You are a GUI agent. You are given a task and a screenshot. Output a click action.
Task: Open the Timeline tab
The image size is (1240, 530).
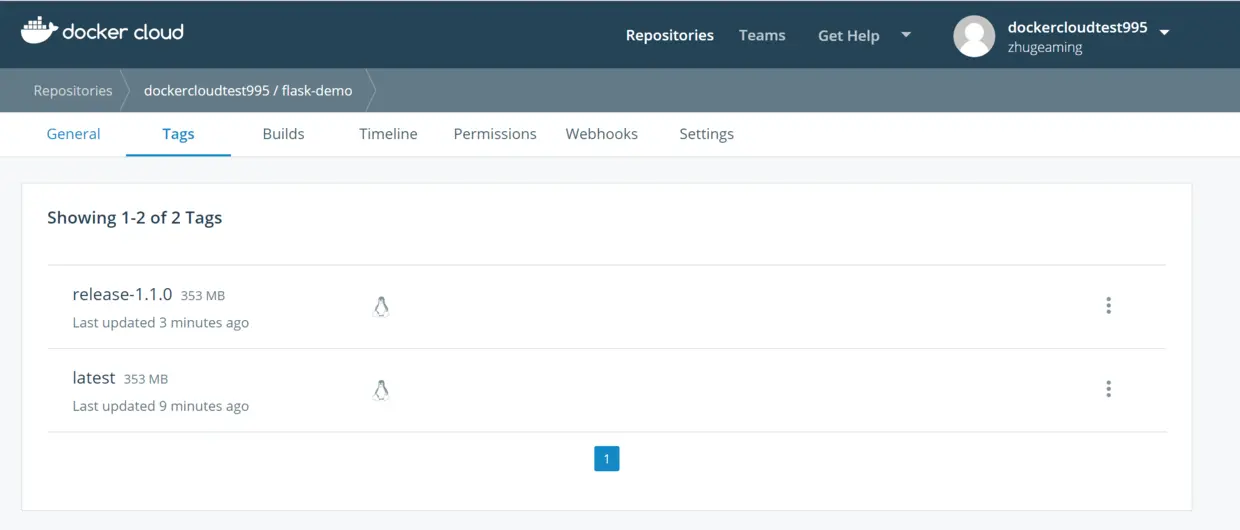[388, 134]
